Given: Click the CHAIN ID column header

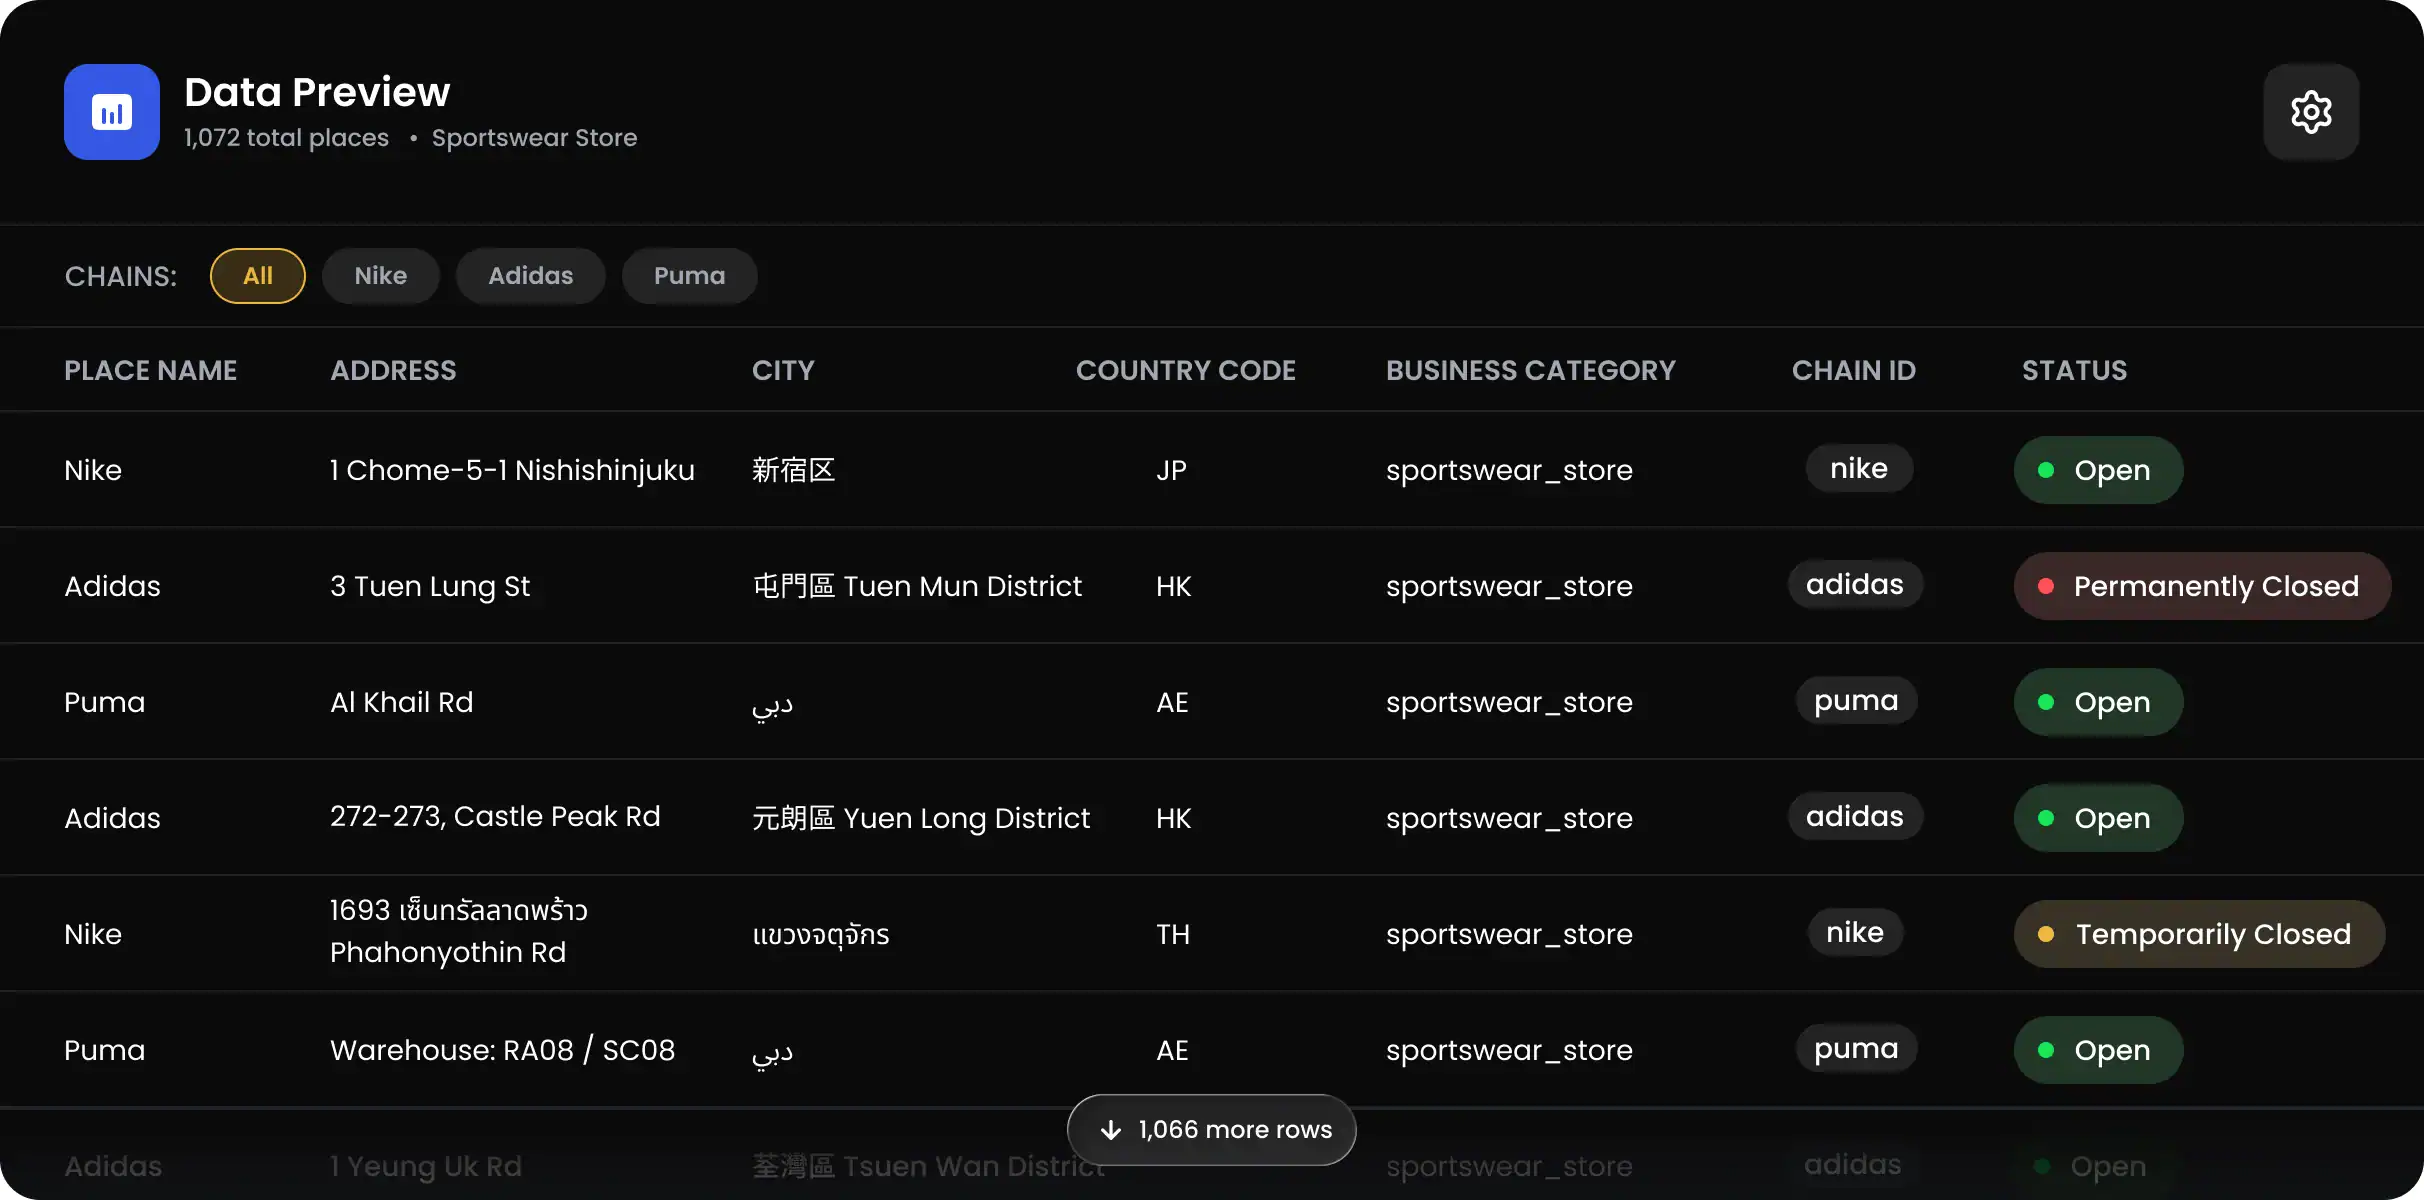Looking at the screenshot, I should click(1854, 371).
